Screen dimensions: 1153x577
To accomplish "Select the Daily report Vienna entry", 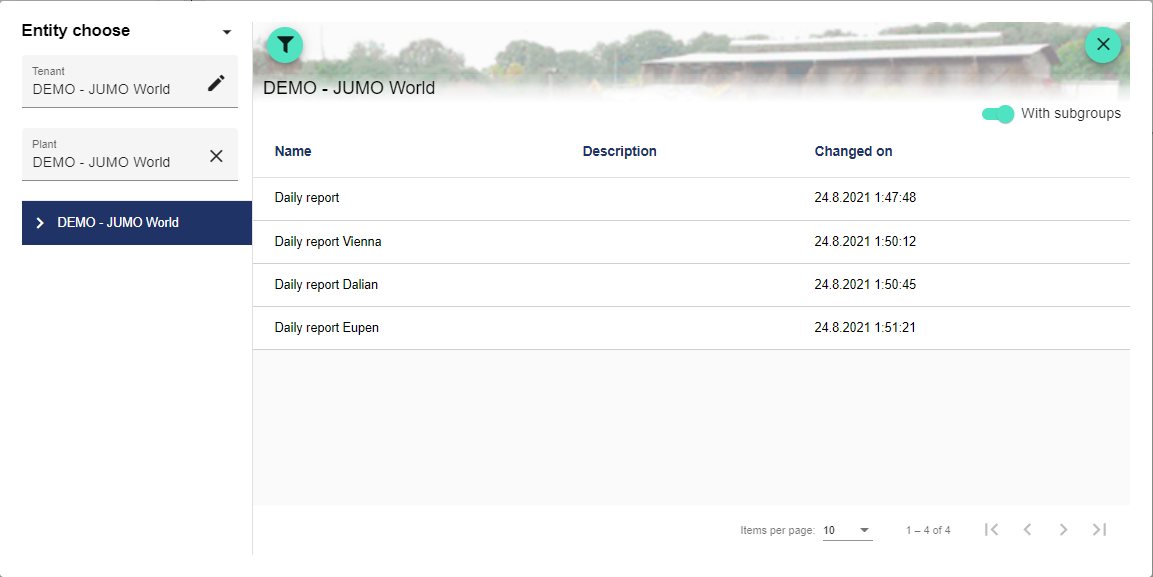I will tap(328, 242).
